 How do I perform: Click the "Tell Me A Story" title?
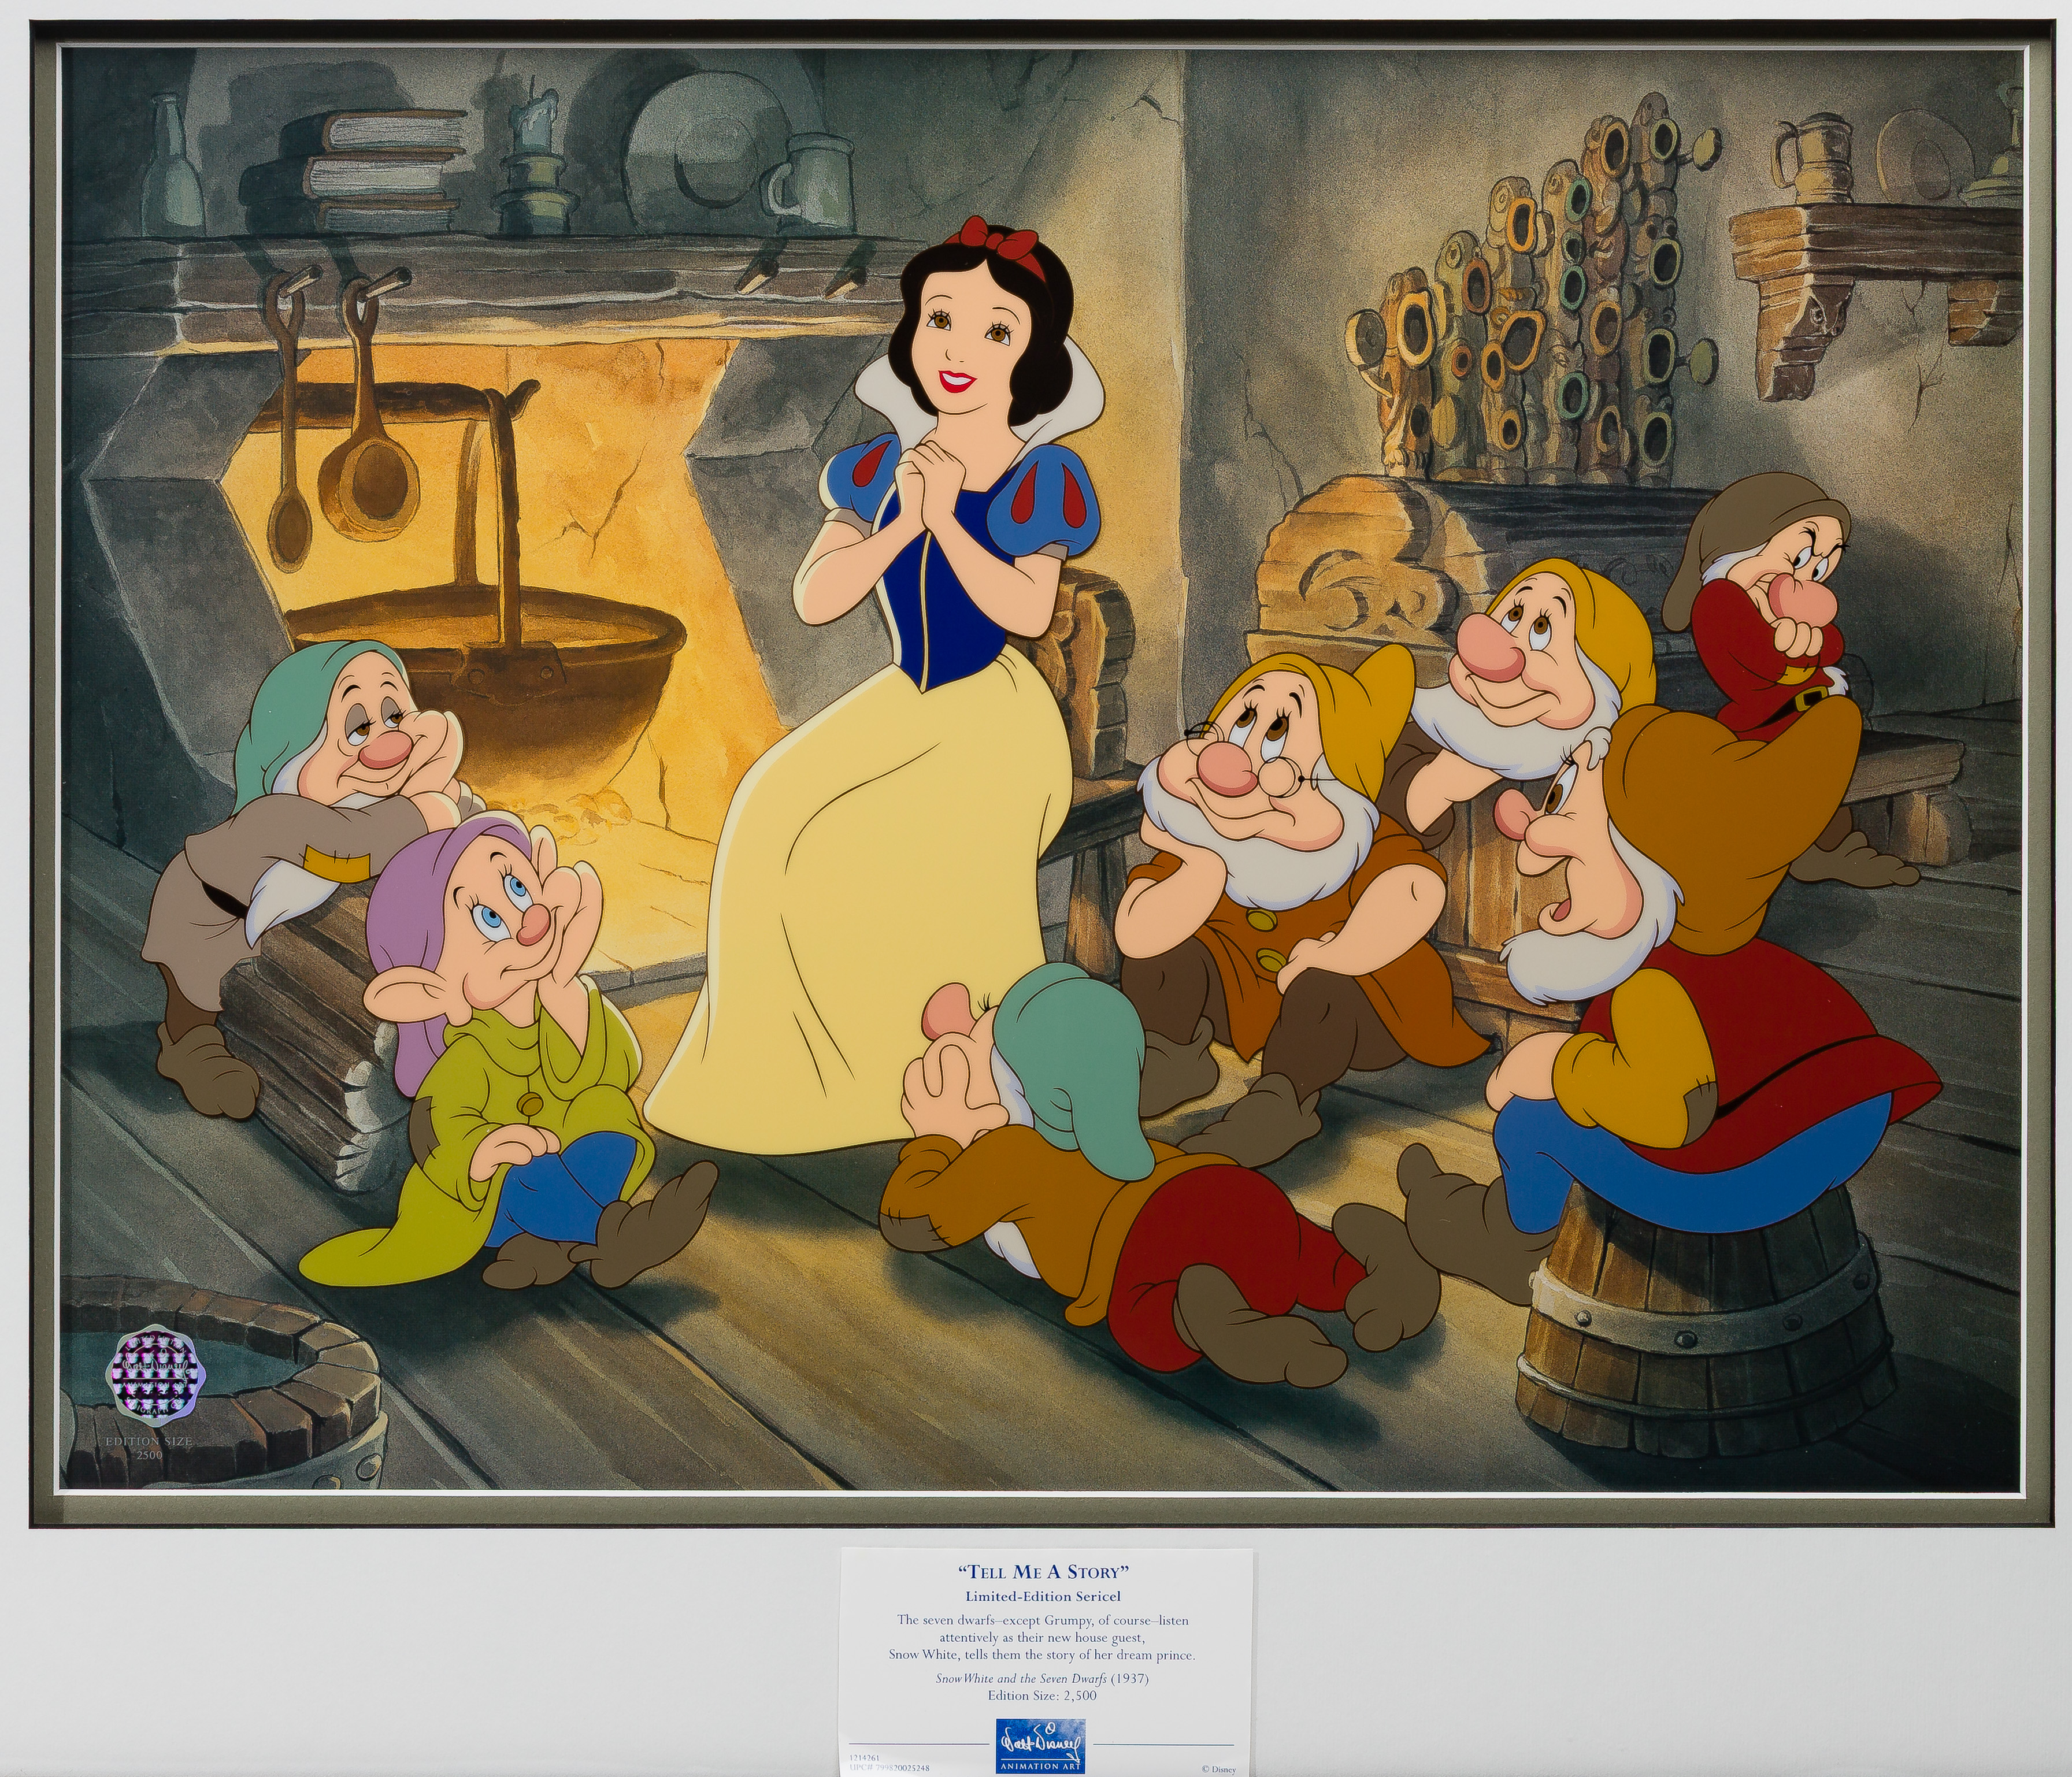[1043, 1573]
